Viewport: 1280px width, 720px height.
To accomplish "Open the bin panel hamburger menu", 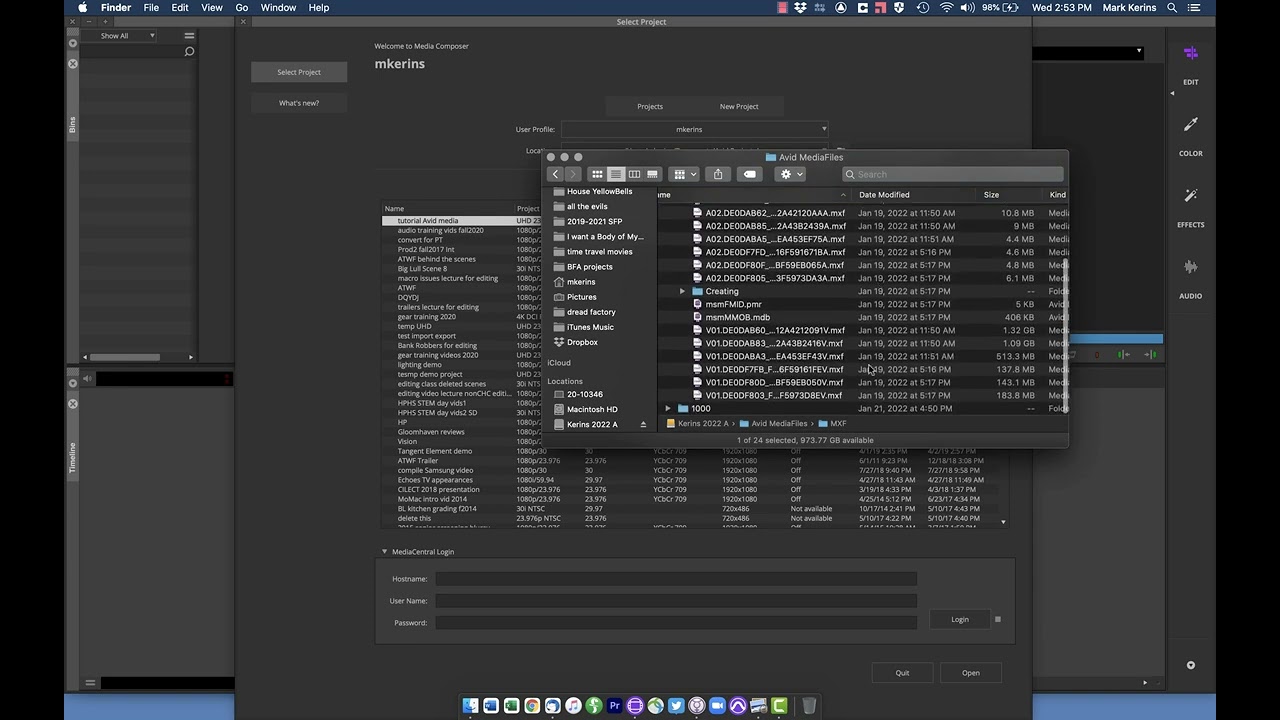I will (189, 36).
